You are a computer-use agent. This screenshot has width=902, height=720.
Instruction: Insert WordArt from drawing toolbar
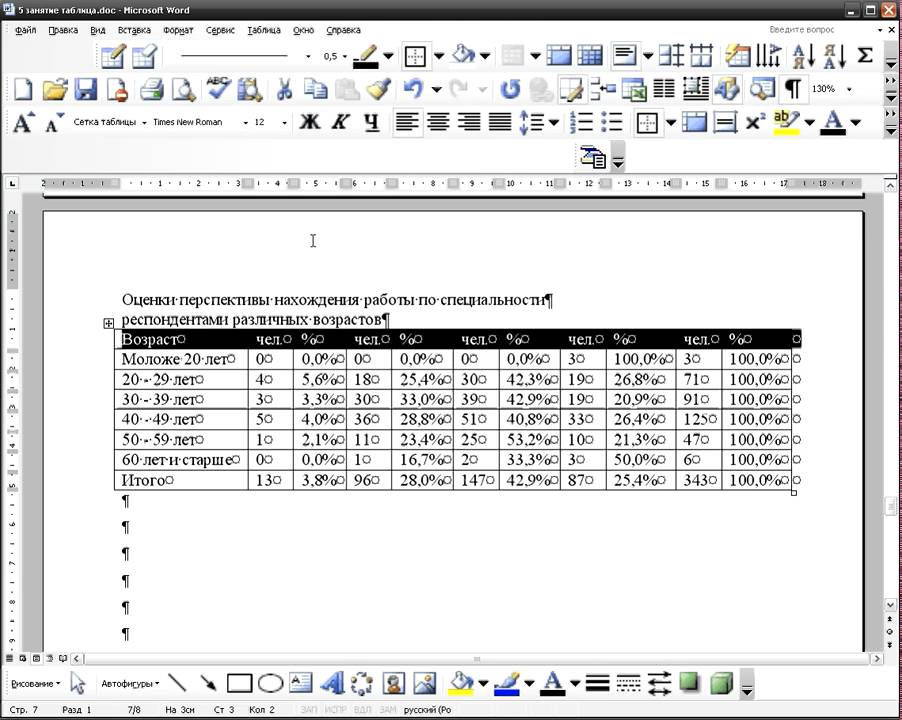point(332,684)
